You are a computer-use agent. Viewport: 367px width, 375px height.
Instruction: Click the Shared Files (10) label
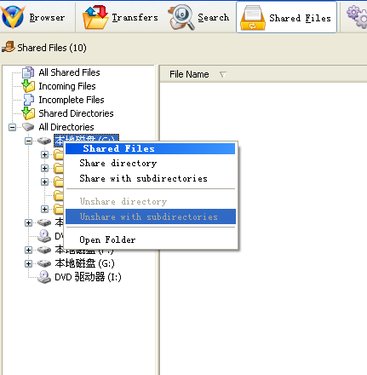pyautogui.click(x=52, y=48)
